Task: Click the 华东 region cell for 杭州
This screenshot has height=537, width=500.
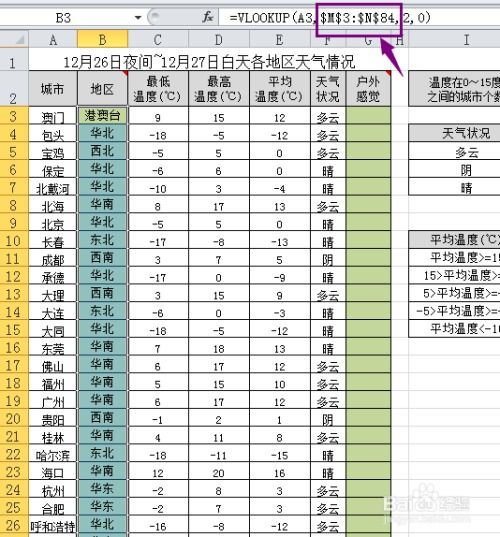Action: click(102, 490)
